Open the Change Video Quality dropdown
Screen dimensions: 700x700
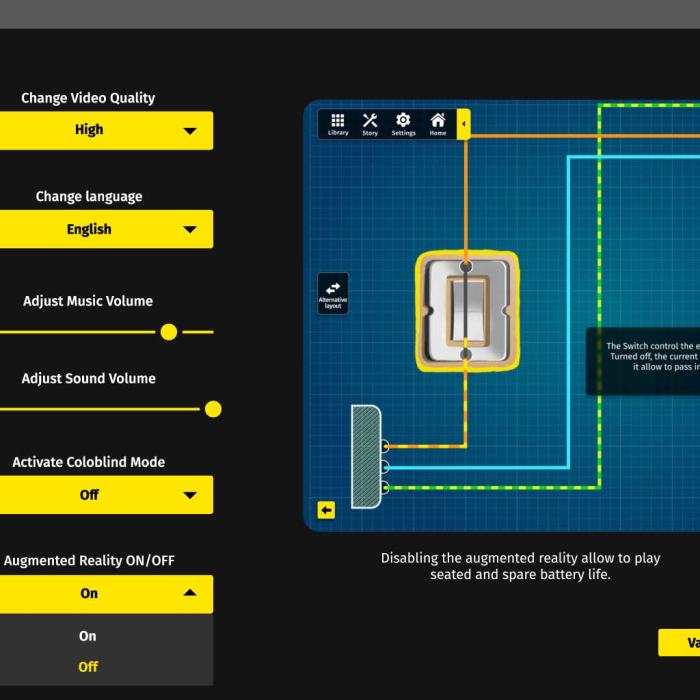(105, 130)
